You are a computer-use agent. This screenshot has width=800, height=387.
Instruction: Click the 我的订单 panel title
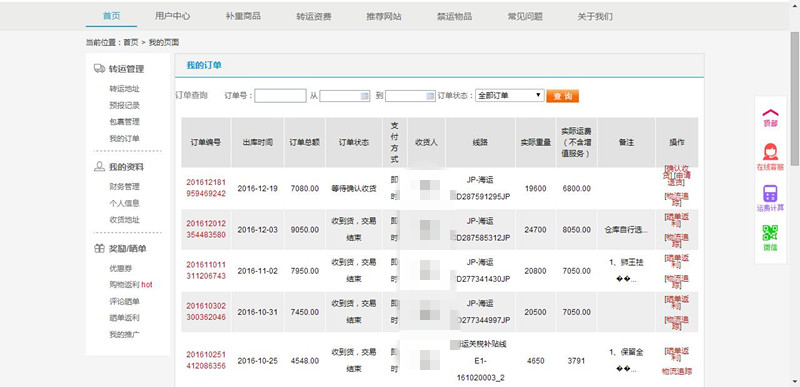(x=204, y=65)
